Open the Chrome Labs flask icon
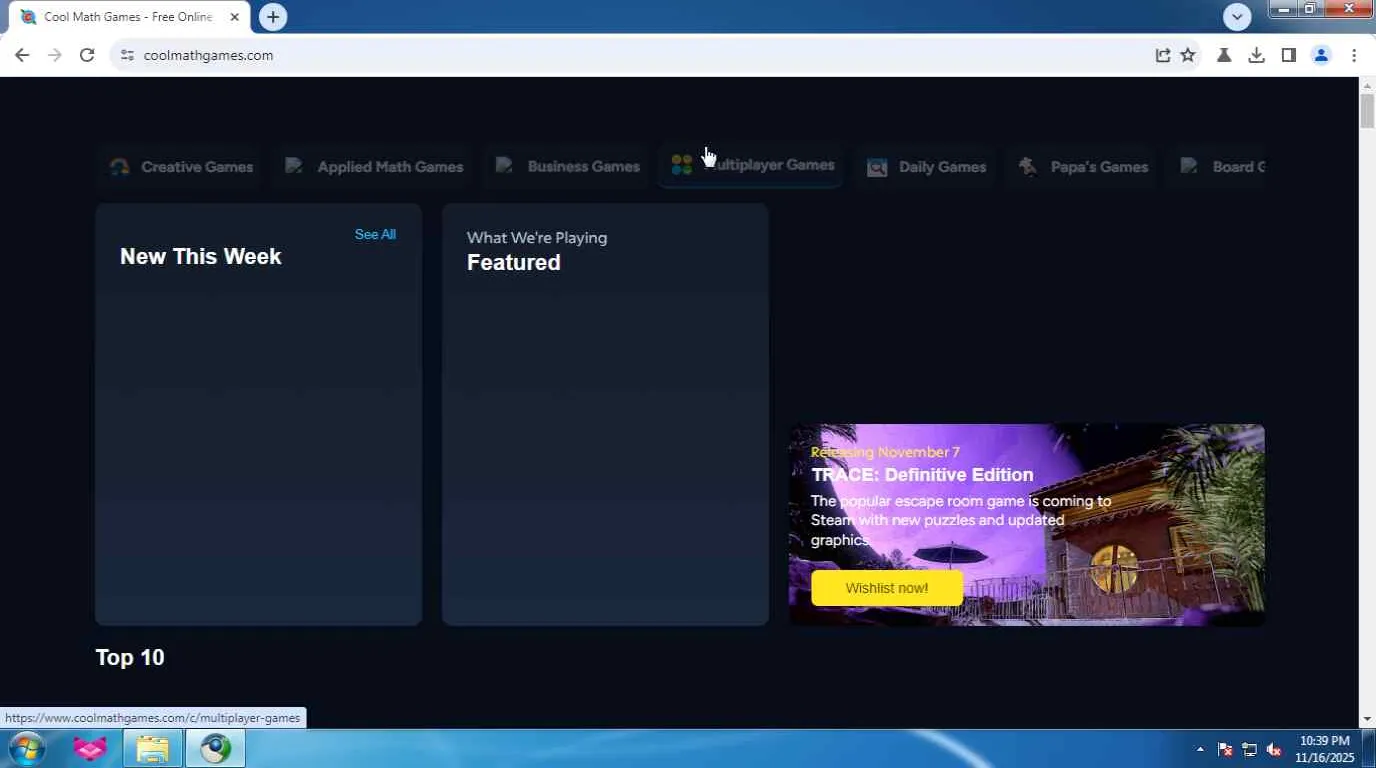This screenshot has height=768, width=1376. pyautogui.click(x=1223, y=55)
